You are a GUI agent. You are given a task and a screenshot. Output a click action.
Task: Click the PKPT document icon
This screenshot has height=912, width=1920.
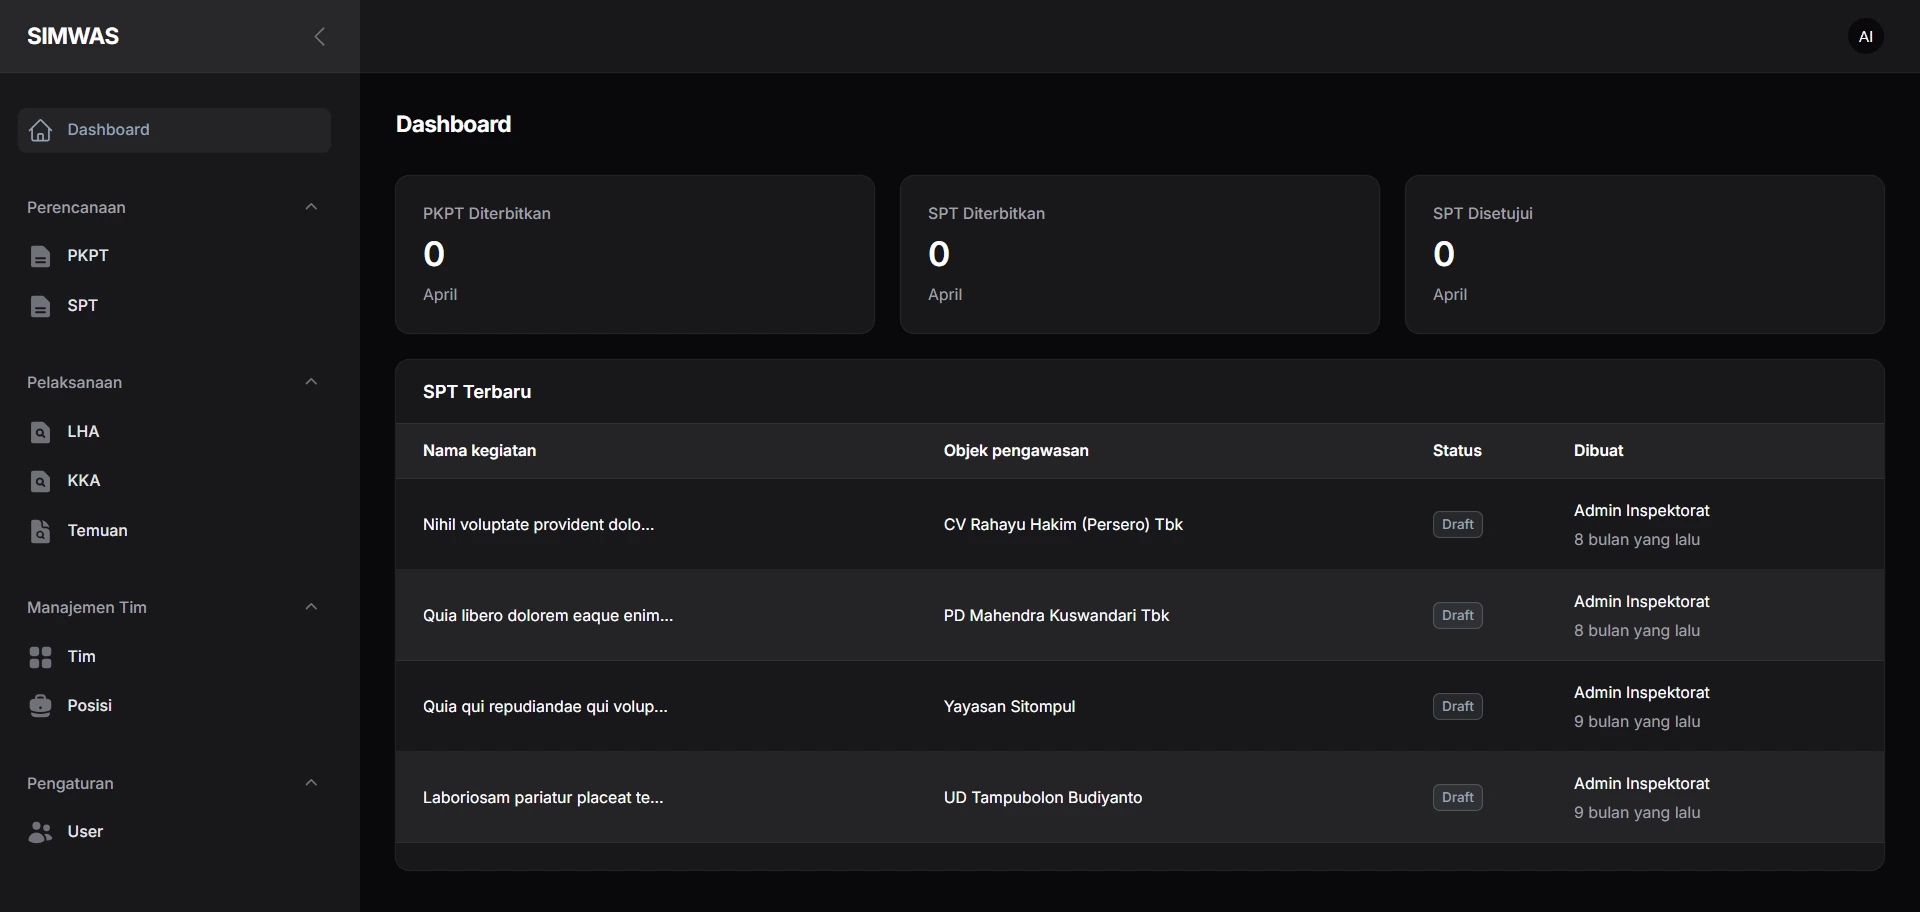(x=40, y=256)
